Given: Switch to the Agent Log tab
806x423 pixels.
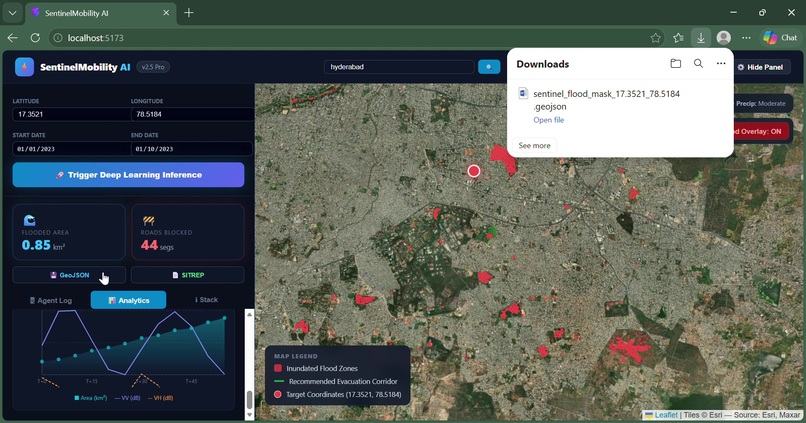Looking at the screenshot, I should [50, 300].
